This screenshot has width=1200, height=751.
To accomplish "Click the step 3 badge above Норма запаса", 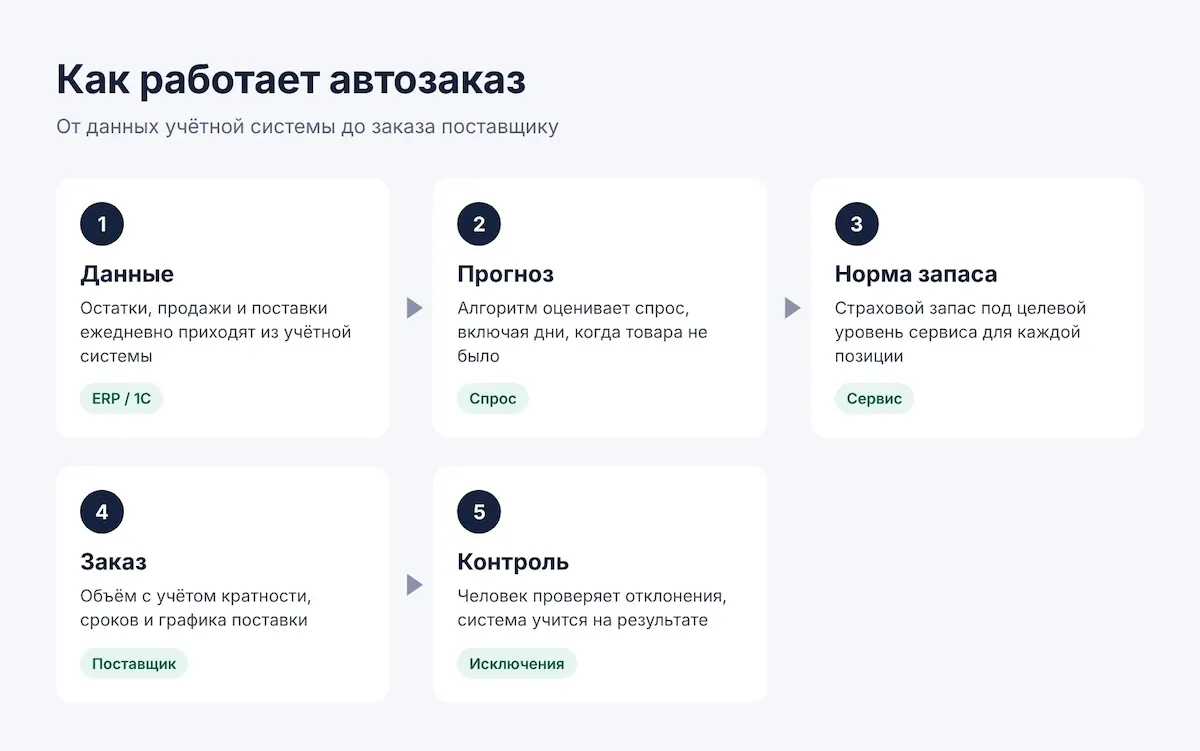I will coord(857,224).
